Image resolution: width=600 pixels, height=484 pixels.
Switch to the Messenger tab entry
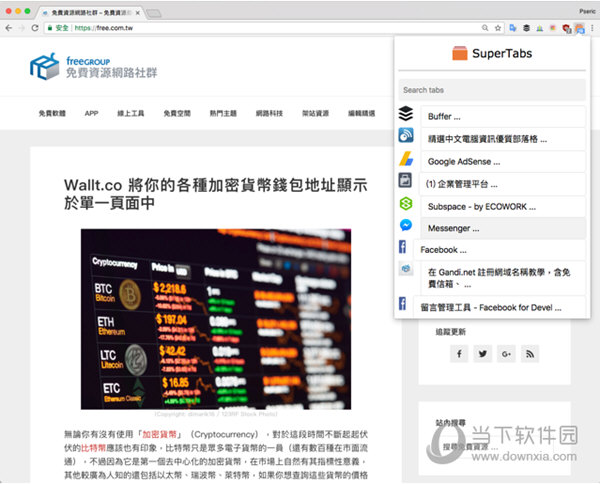click(503, 228)
